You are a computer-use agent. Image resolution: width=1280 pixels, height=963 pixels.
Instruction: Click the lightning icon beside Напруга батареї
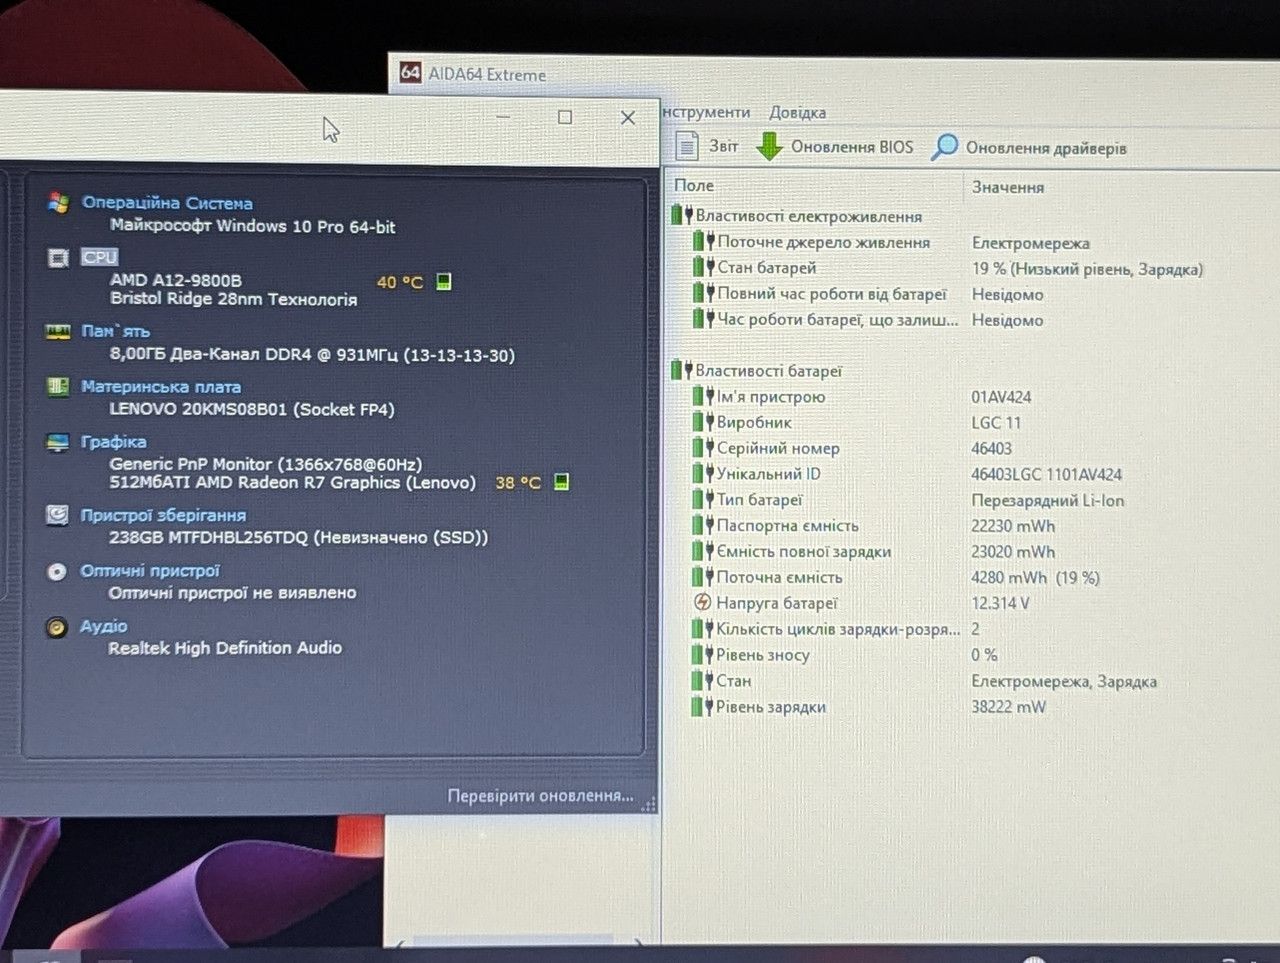[x=702, y=602]
